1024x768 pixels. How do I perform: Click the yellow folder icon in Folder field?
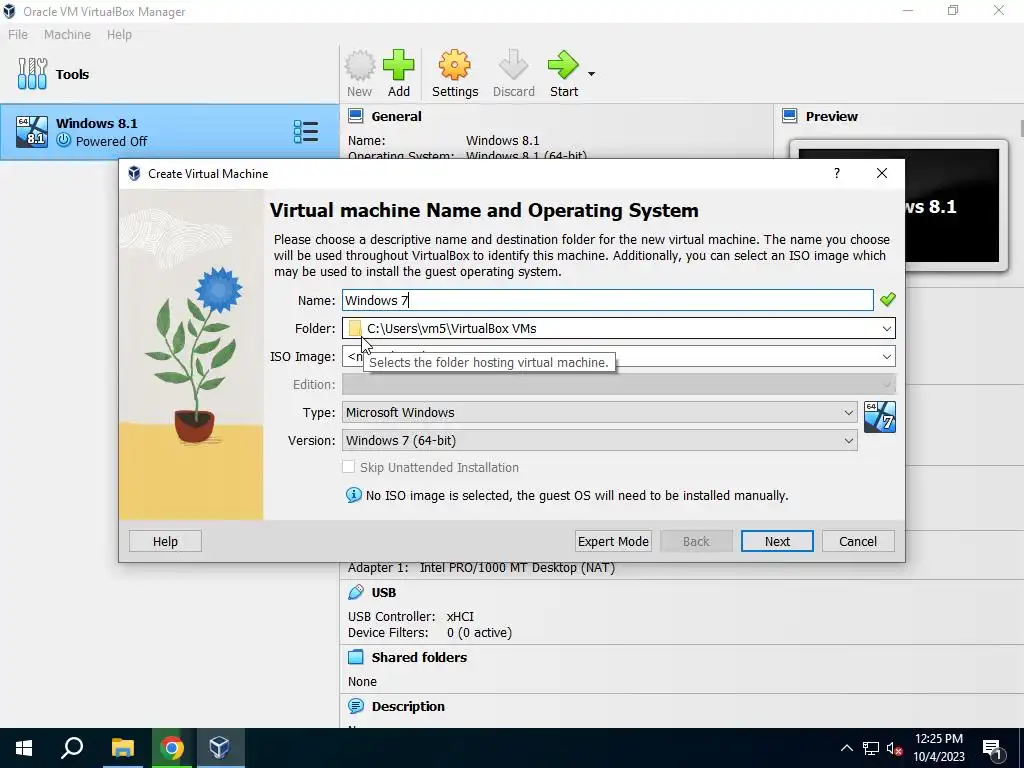tap(355, 328)
